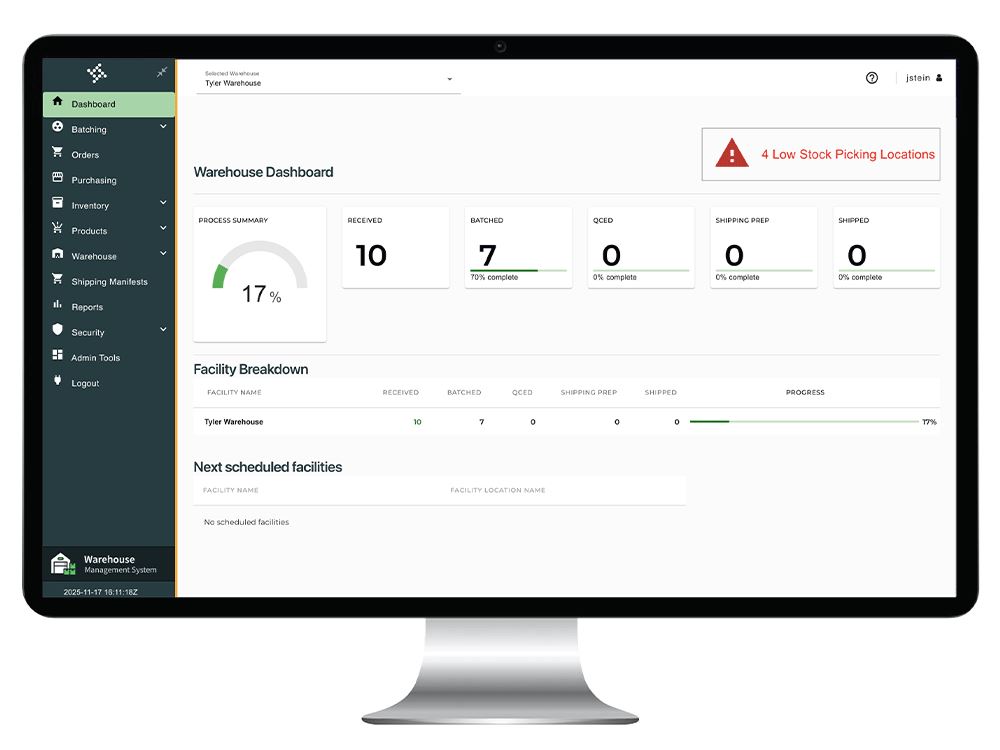Click the Logout plug icon
The height and width of the screenshot is (750, 1000).
click(x=57, y=381)
